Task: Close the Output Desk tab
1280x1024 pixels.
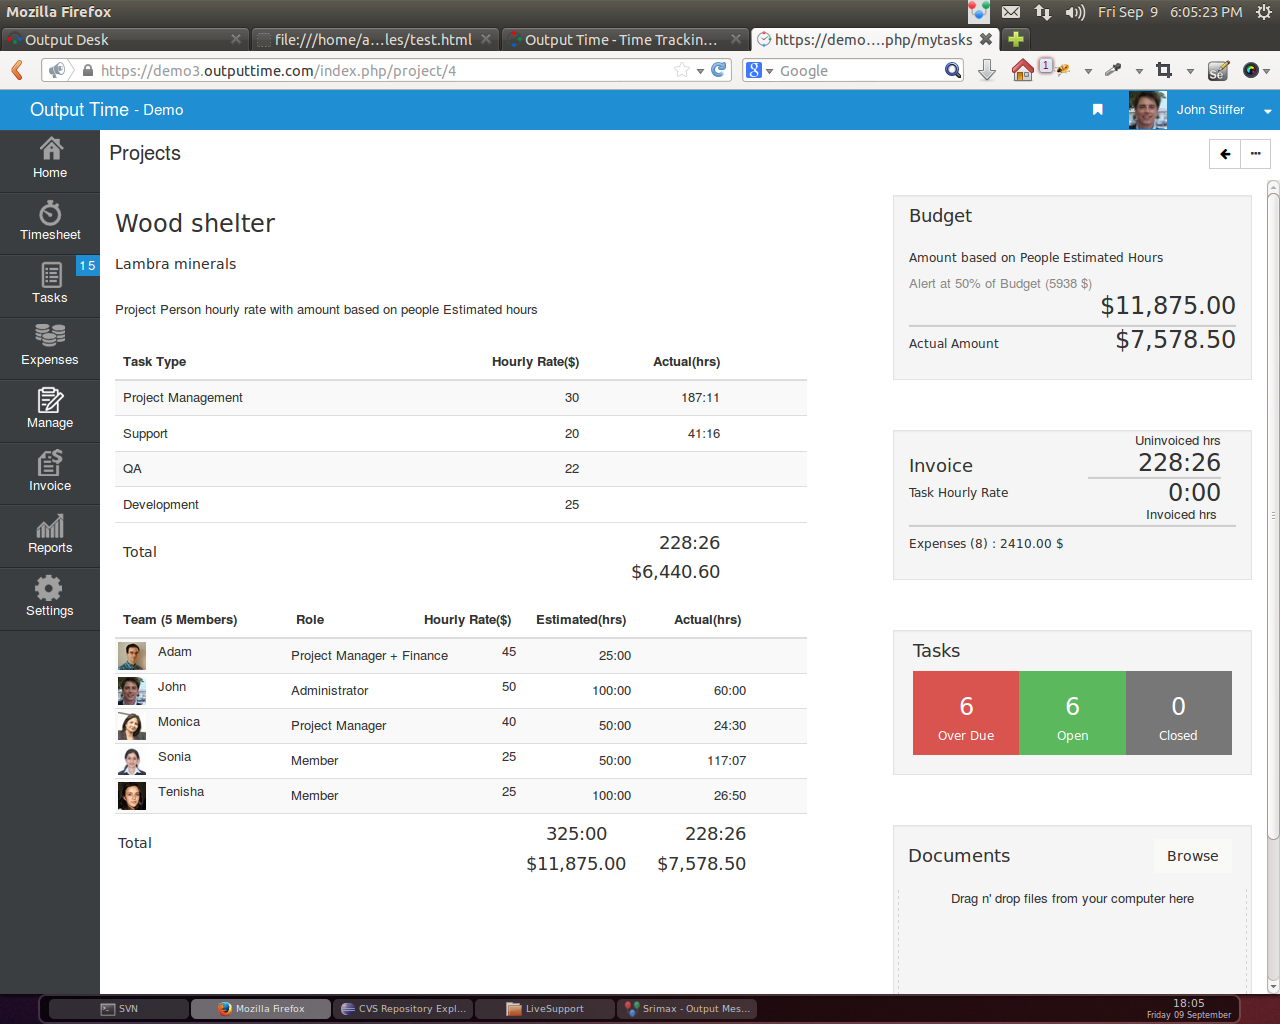Action: coord(235,39)
